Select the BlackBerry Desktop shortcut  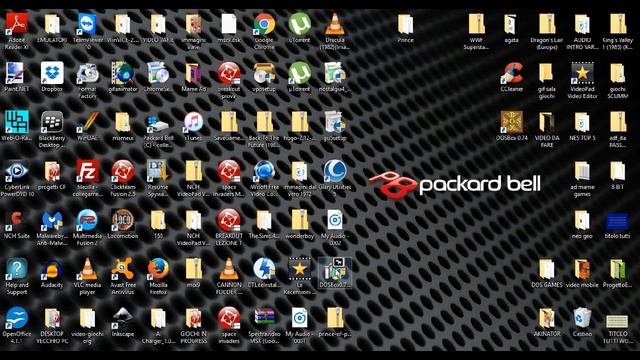click(52, 122)
